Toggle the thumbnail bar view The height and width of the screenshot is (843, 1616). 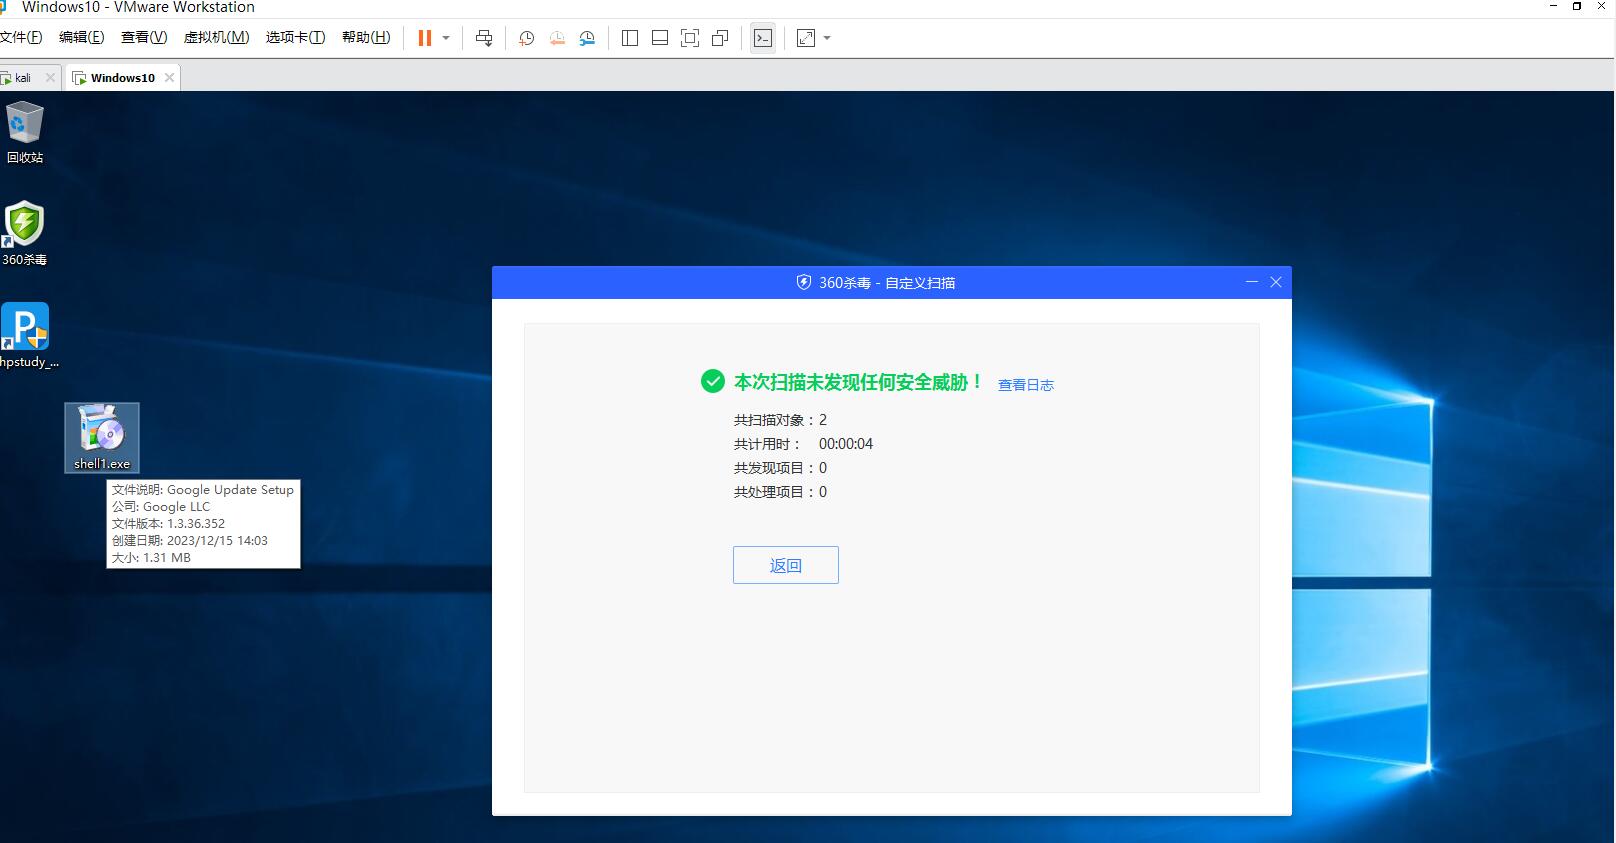coord(660,38)
